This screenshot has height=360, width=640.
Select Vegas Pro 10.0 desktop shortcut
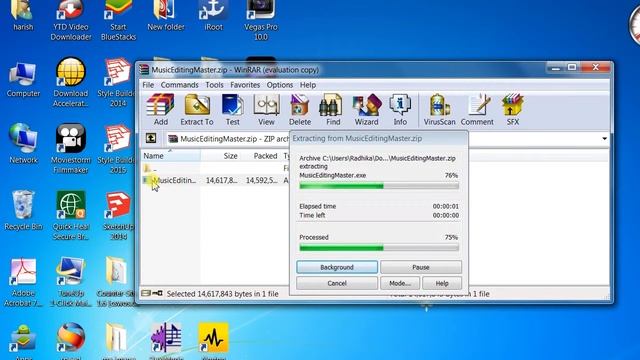[x=261, y=20]
